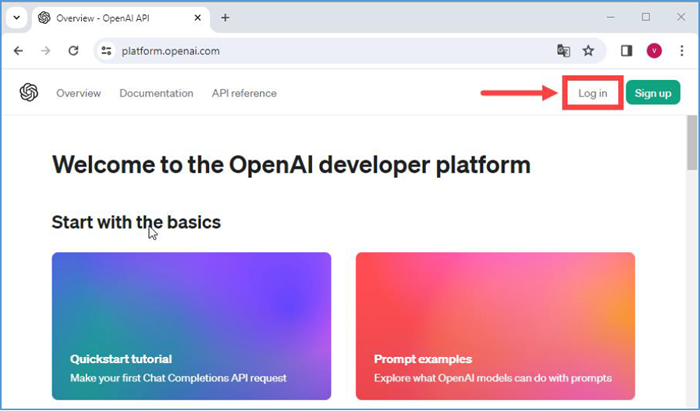The width and height of the screenshot is (700, 411).
Task: Click 'Explore what OpenAI models can do with prompts' text
Action: point(493,378)
